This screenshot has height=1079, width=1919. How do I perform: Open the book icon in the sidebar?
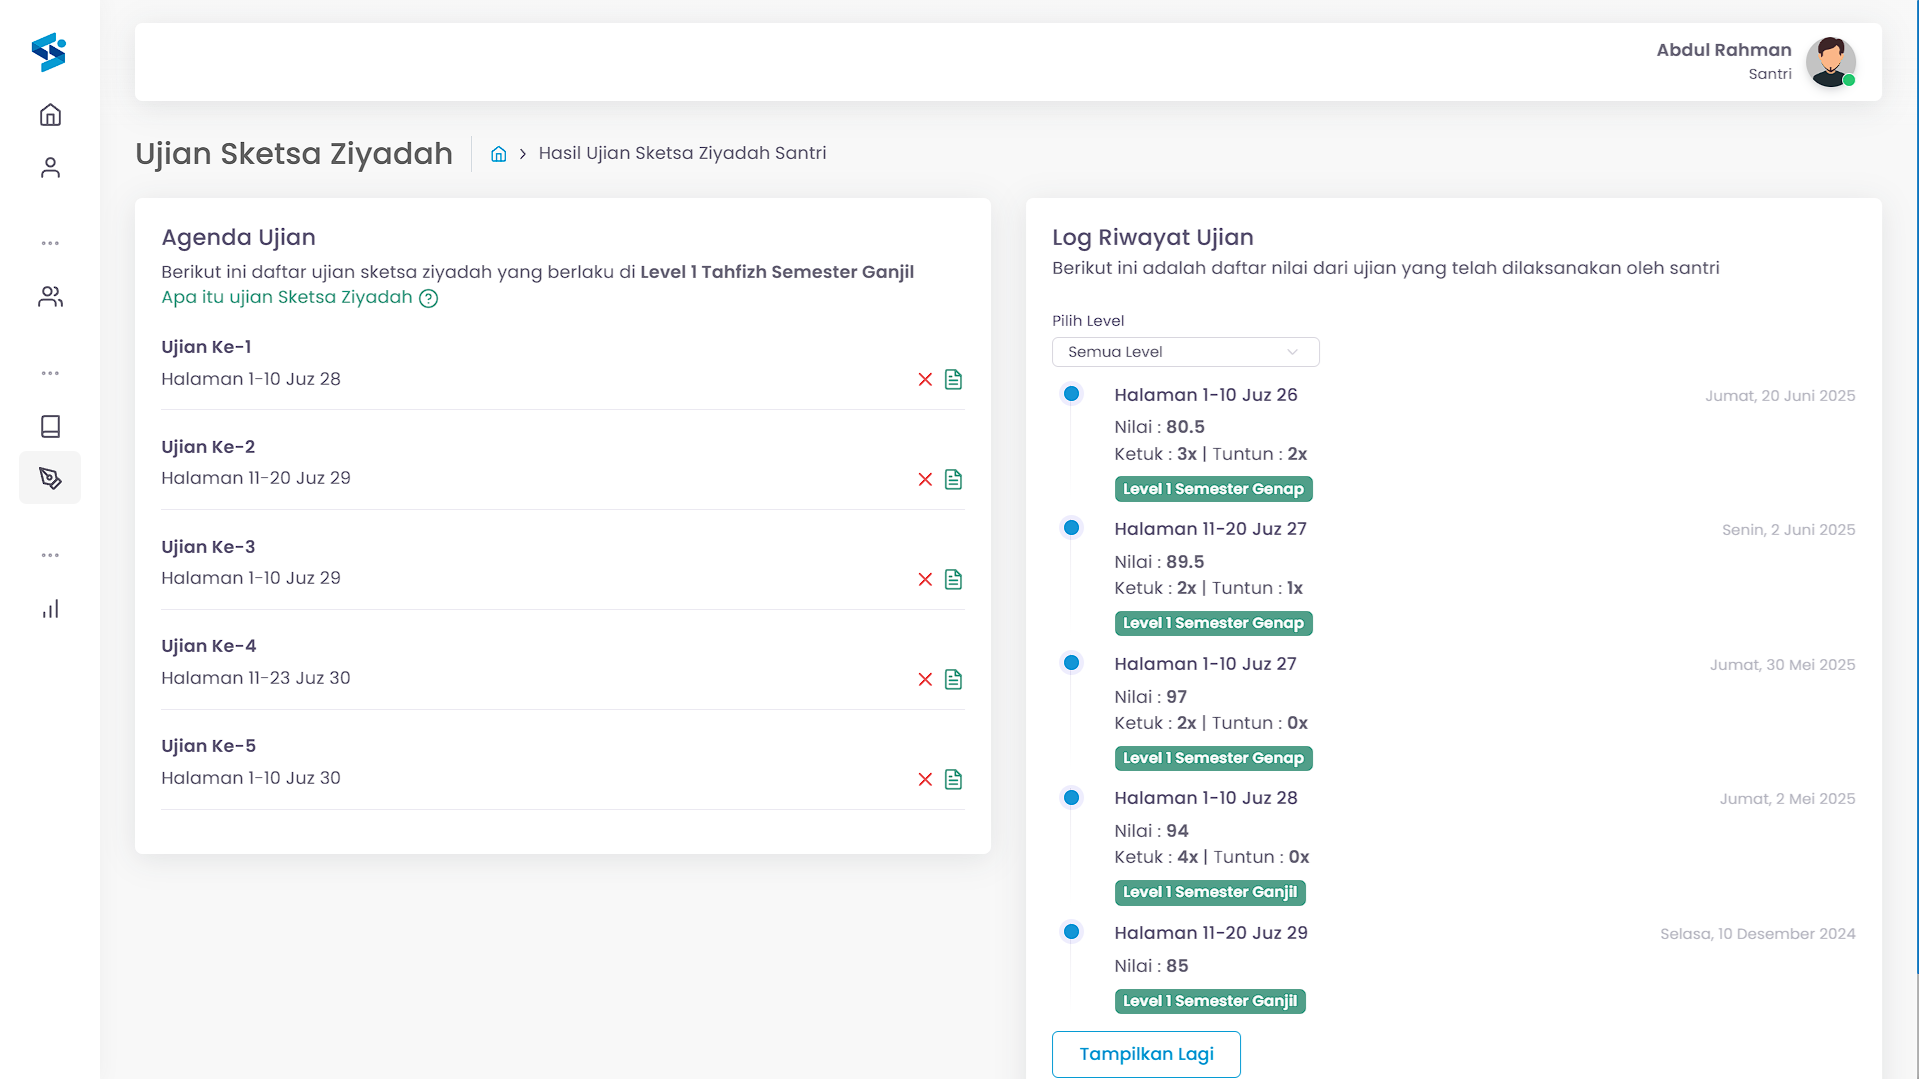pyautogui.click(x=50, y=426)
